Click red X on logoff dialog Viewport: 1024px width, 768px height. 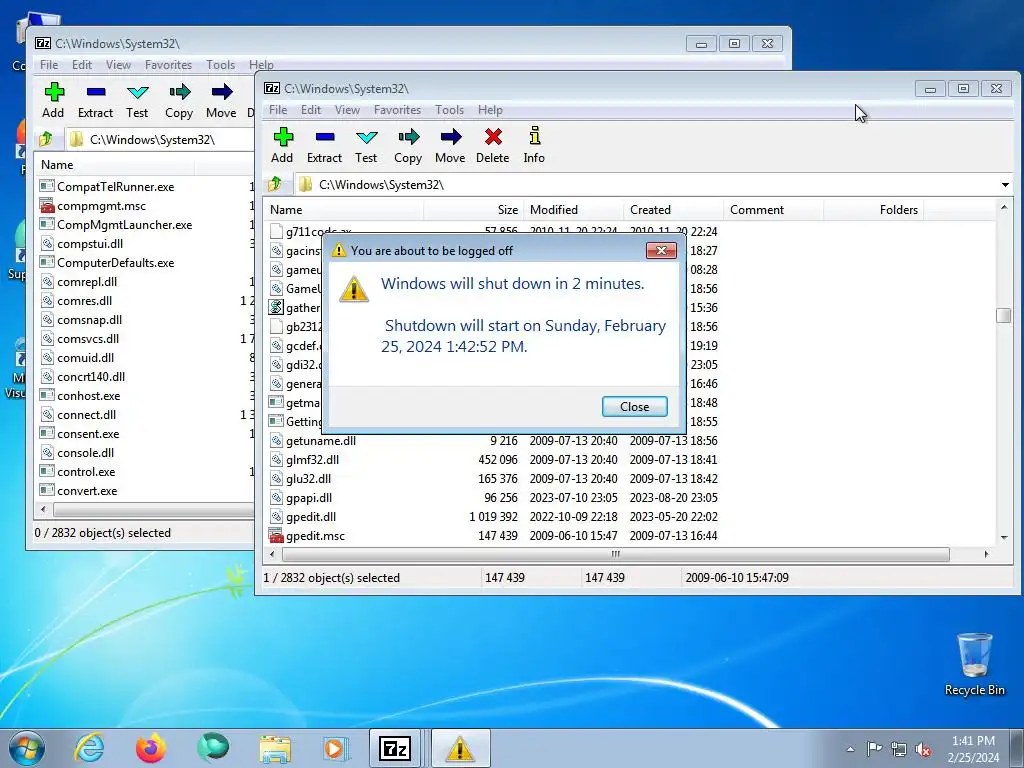click(661, 250)
